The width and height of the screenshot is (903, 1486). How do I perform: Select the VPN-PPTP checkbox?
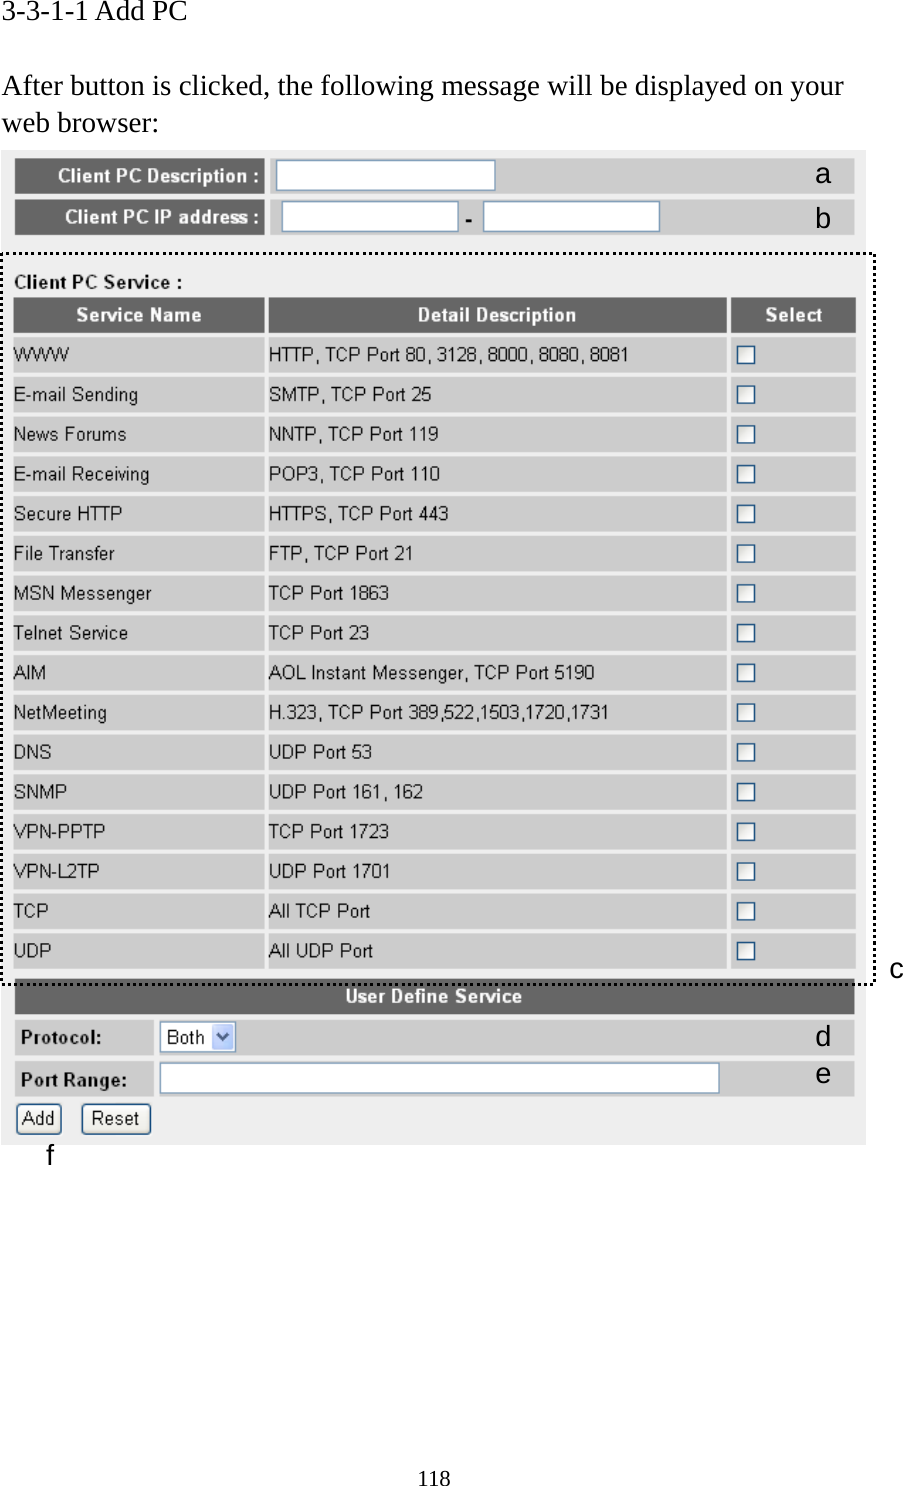click(746, 832)
